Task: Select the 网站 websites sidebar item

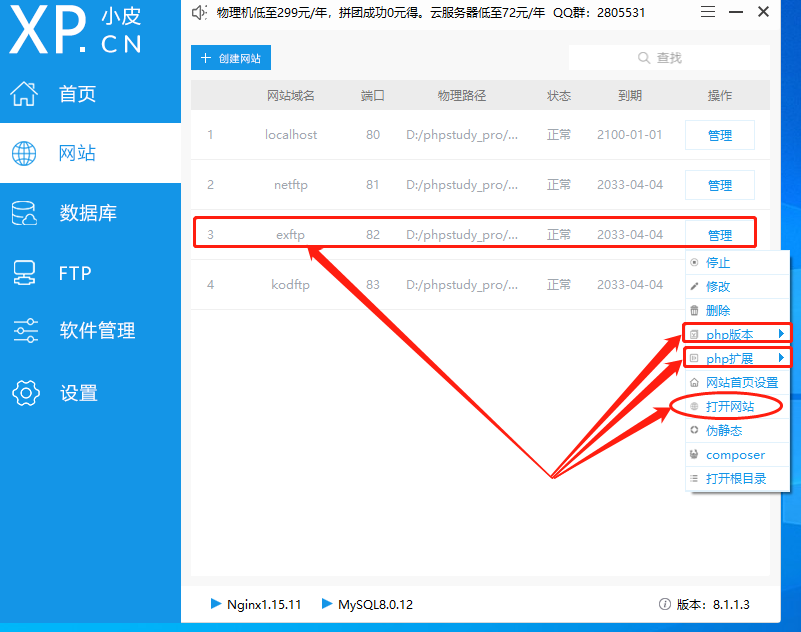Action: [x=22, y=152]
